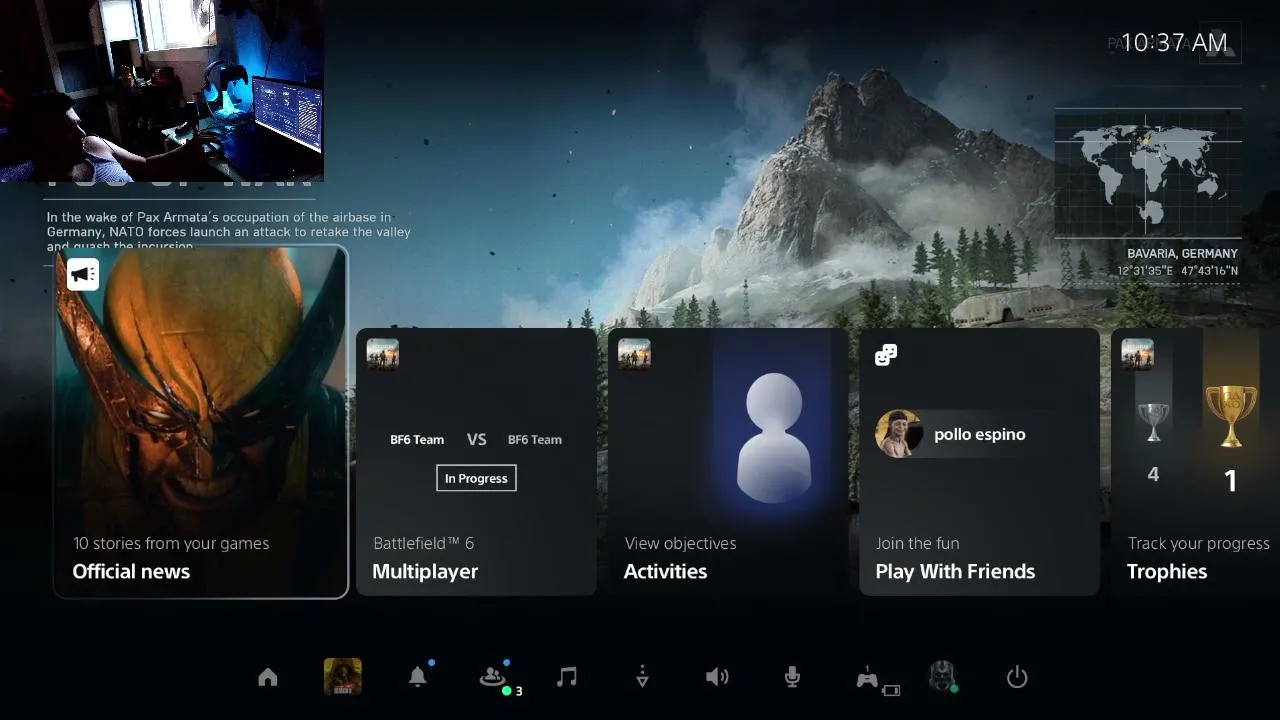Click the webcam overlay feed
Screen dimensions: 1280x720
[162, 90]
